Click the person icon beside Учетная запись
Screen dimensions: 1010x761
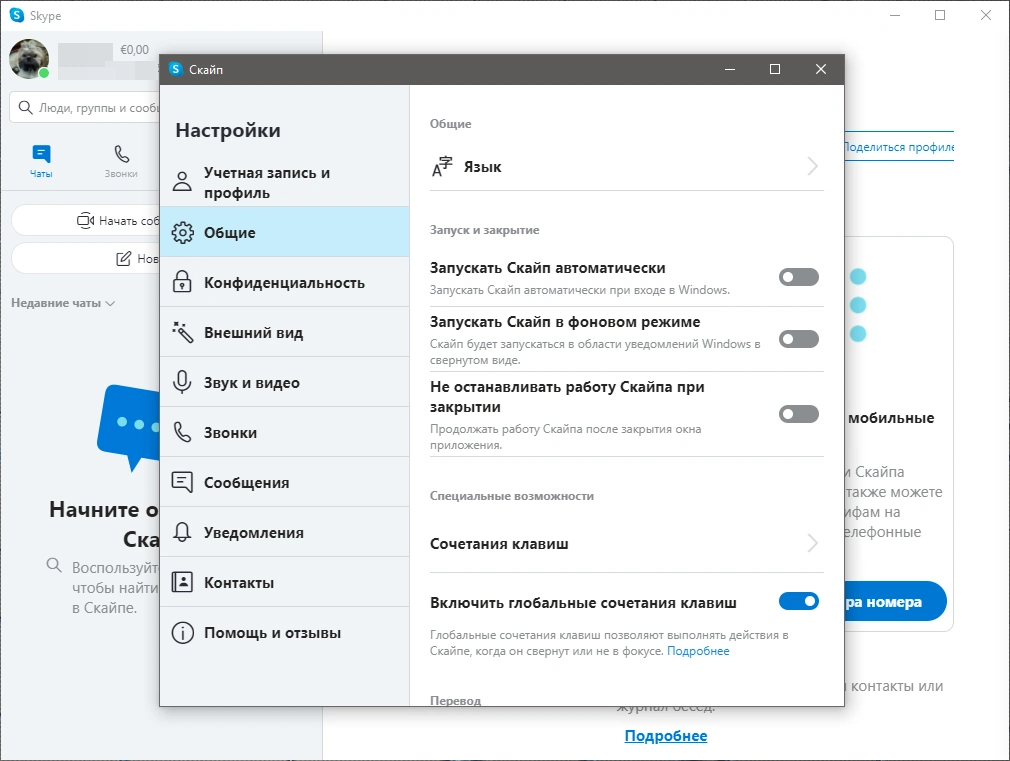click(x=182, y=182)
